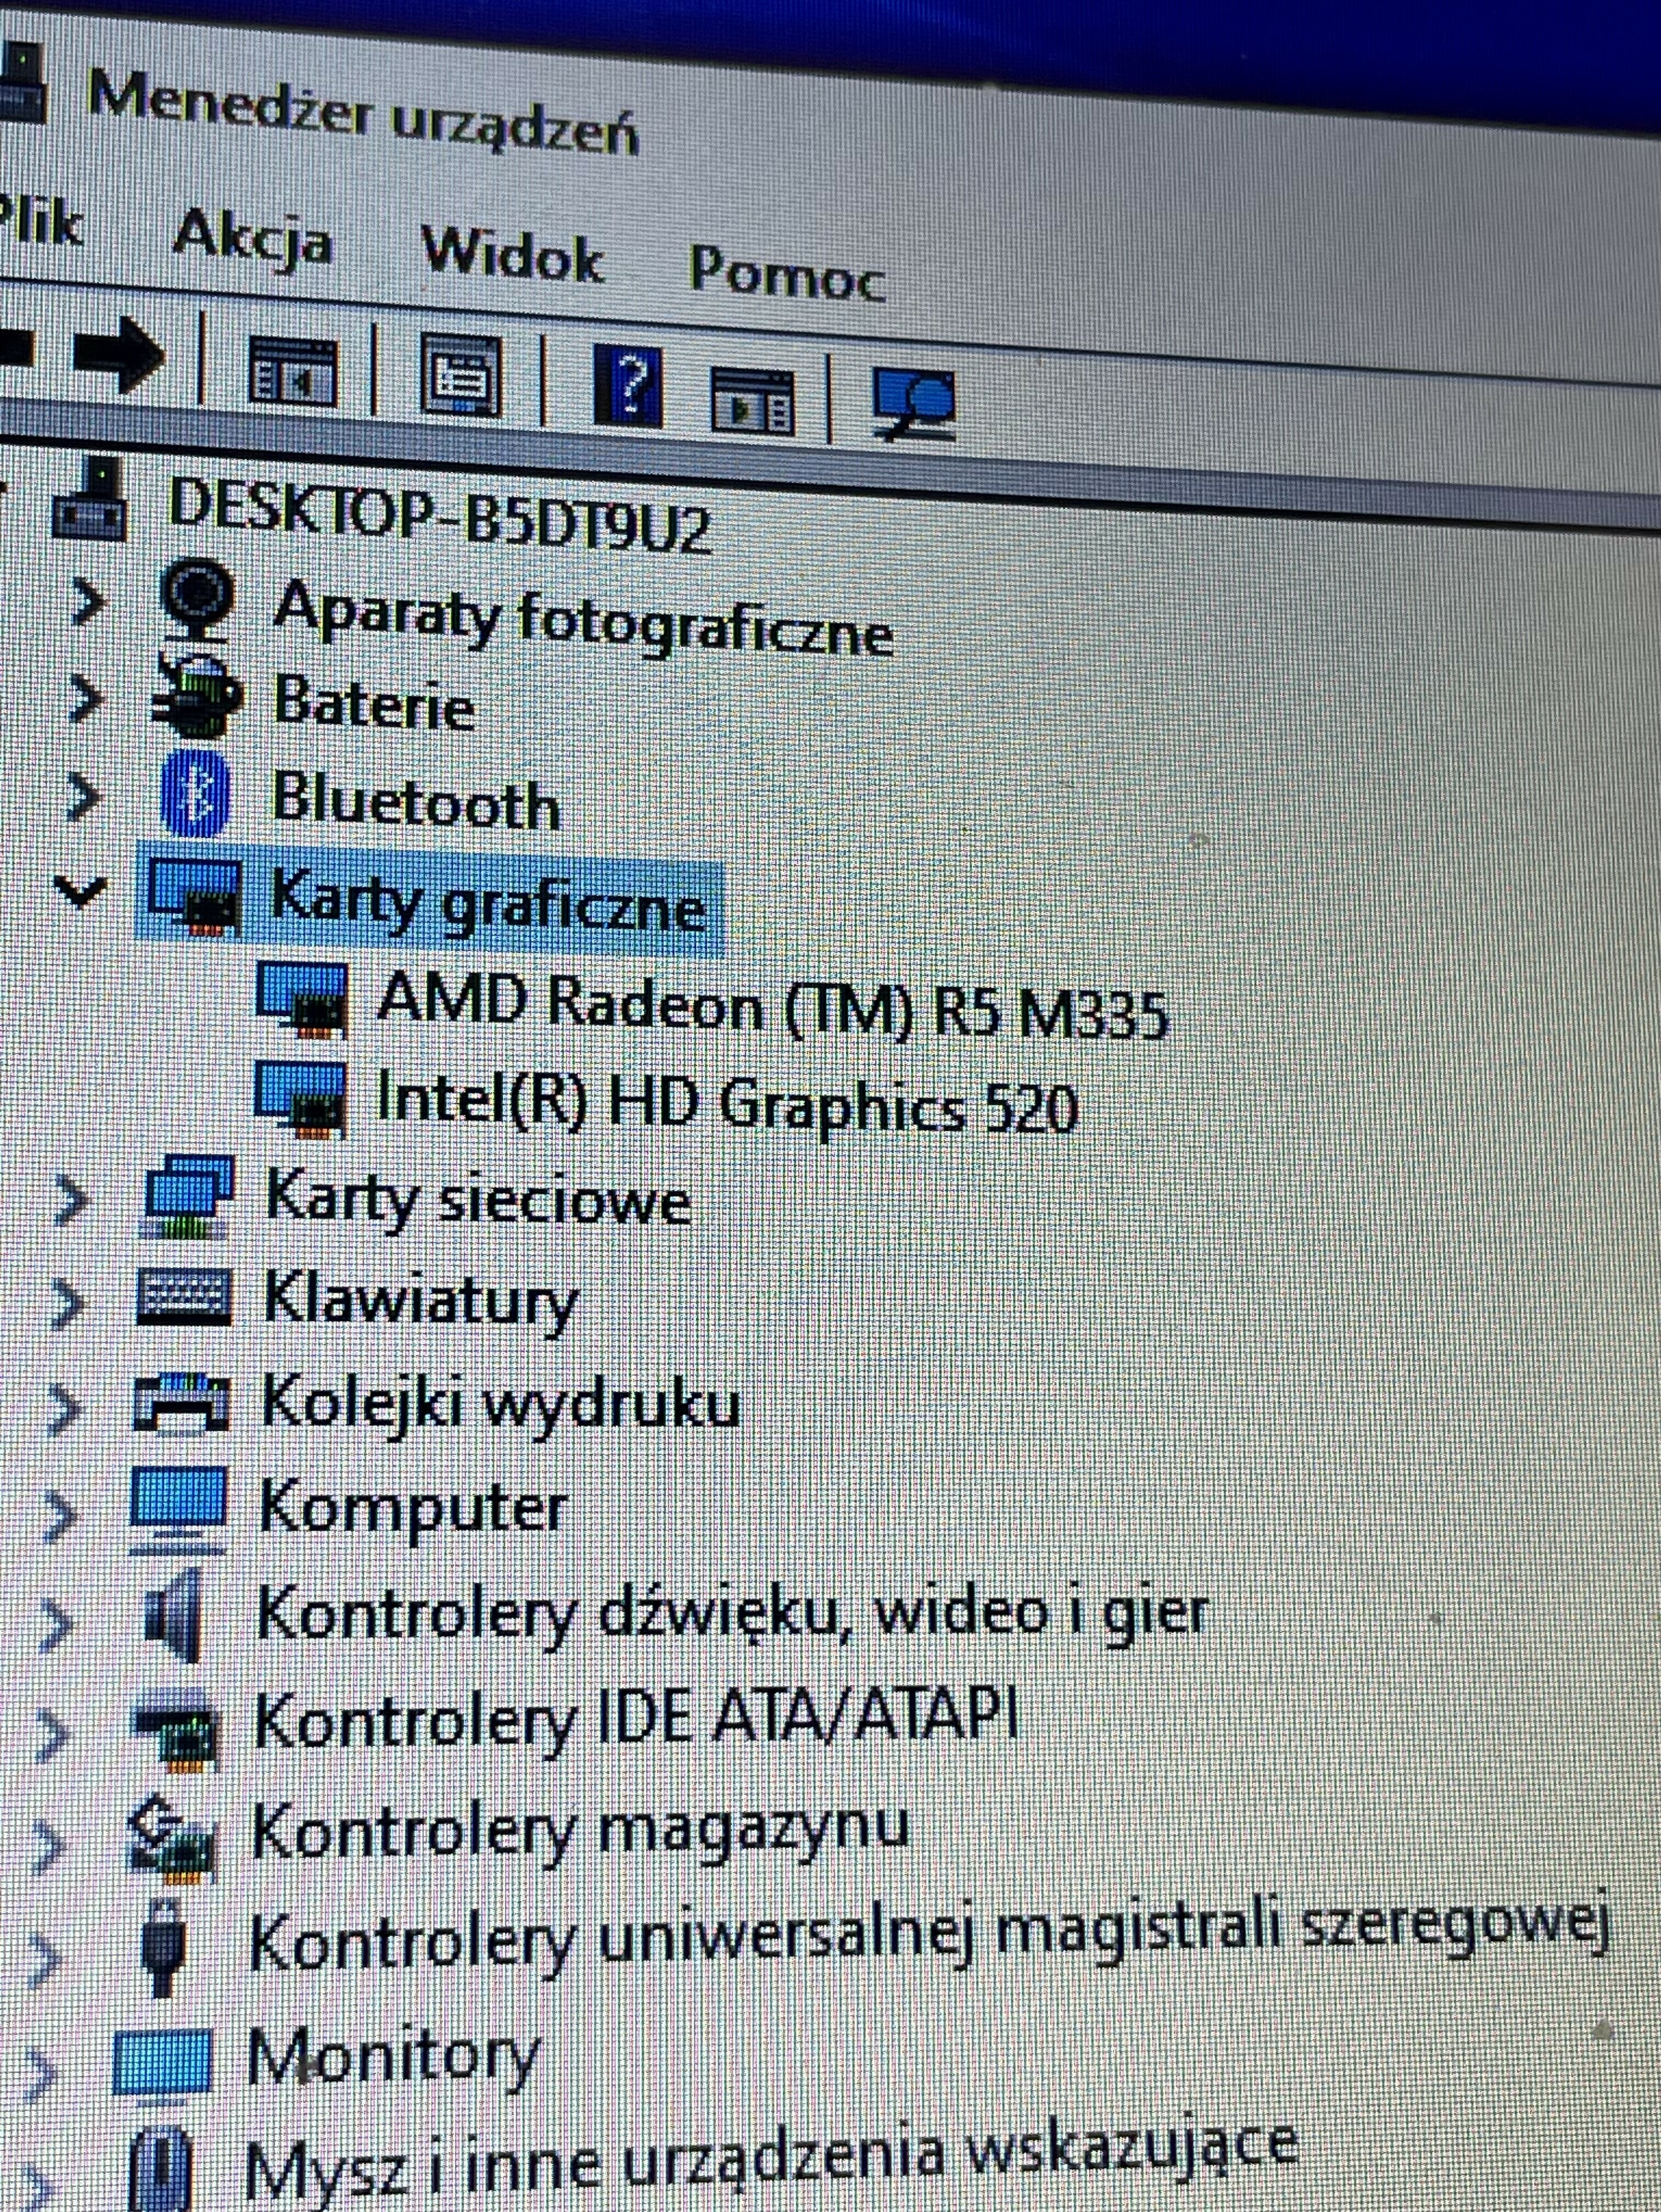The height and width of the screenshot is (2212, 1661).
Task: Click the display adapter icon for Karty graficzne
Action: tap(195, 896)
